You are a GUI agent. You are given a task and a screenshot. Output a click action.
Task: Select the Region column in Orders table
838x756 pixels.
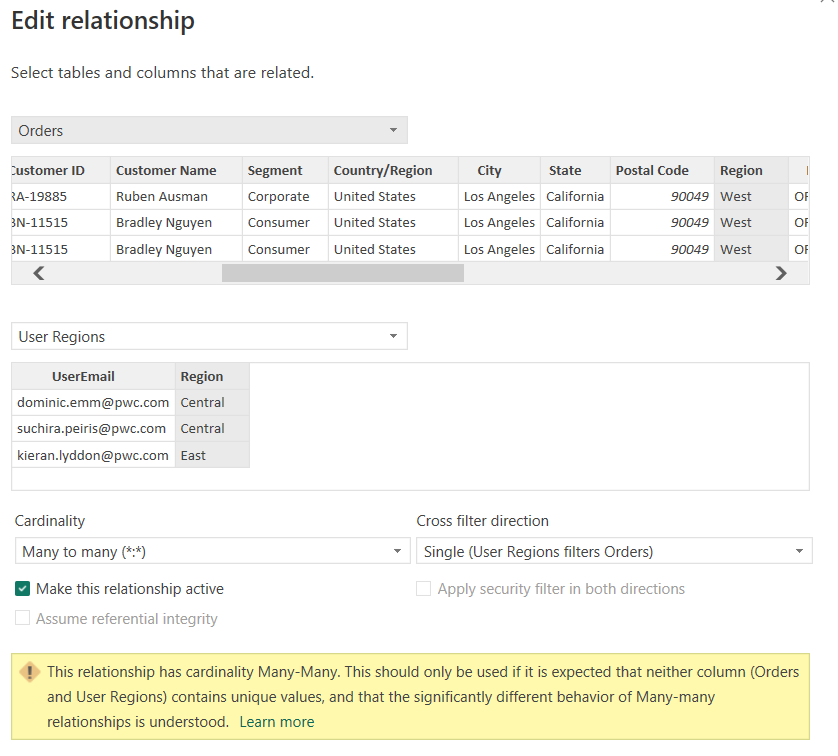click(741, 170)
